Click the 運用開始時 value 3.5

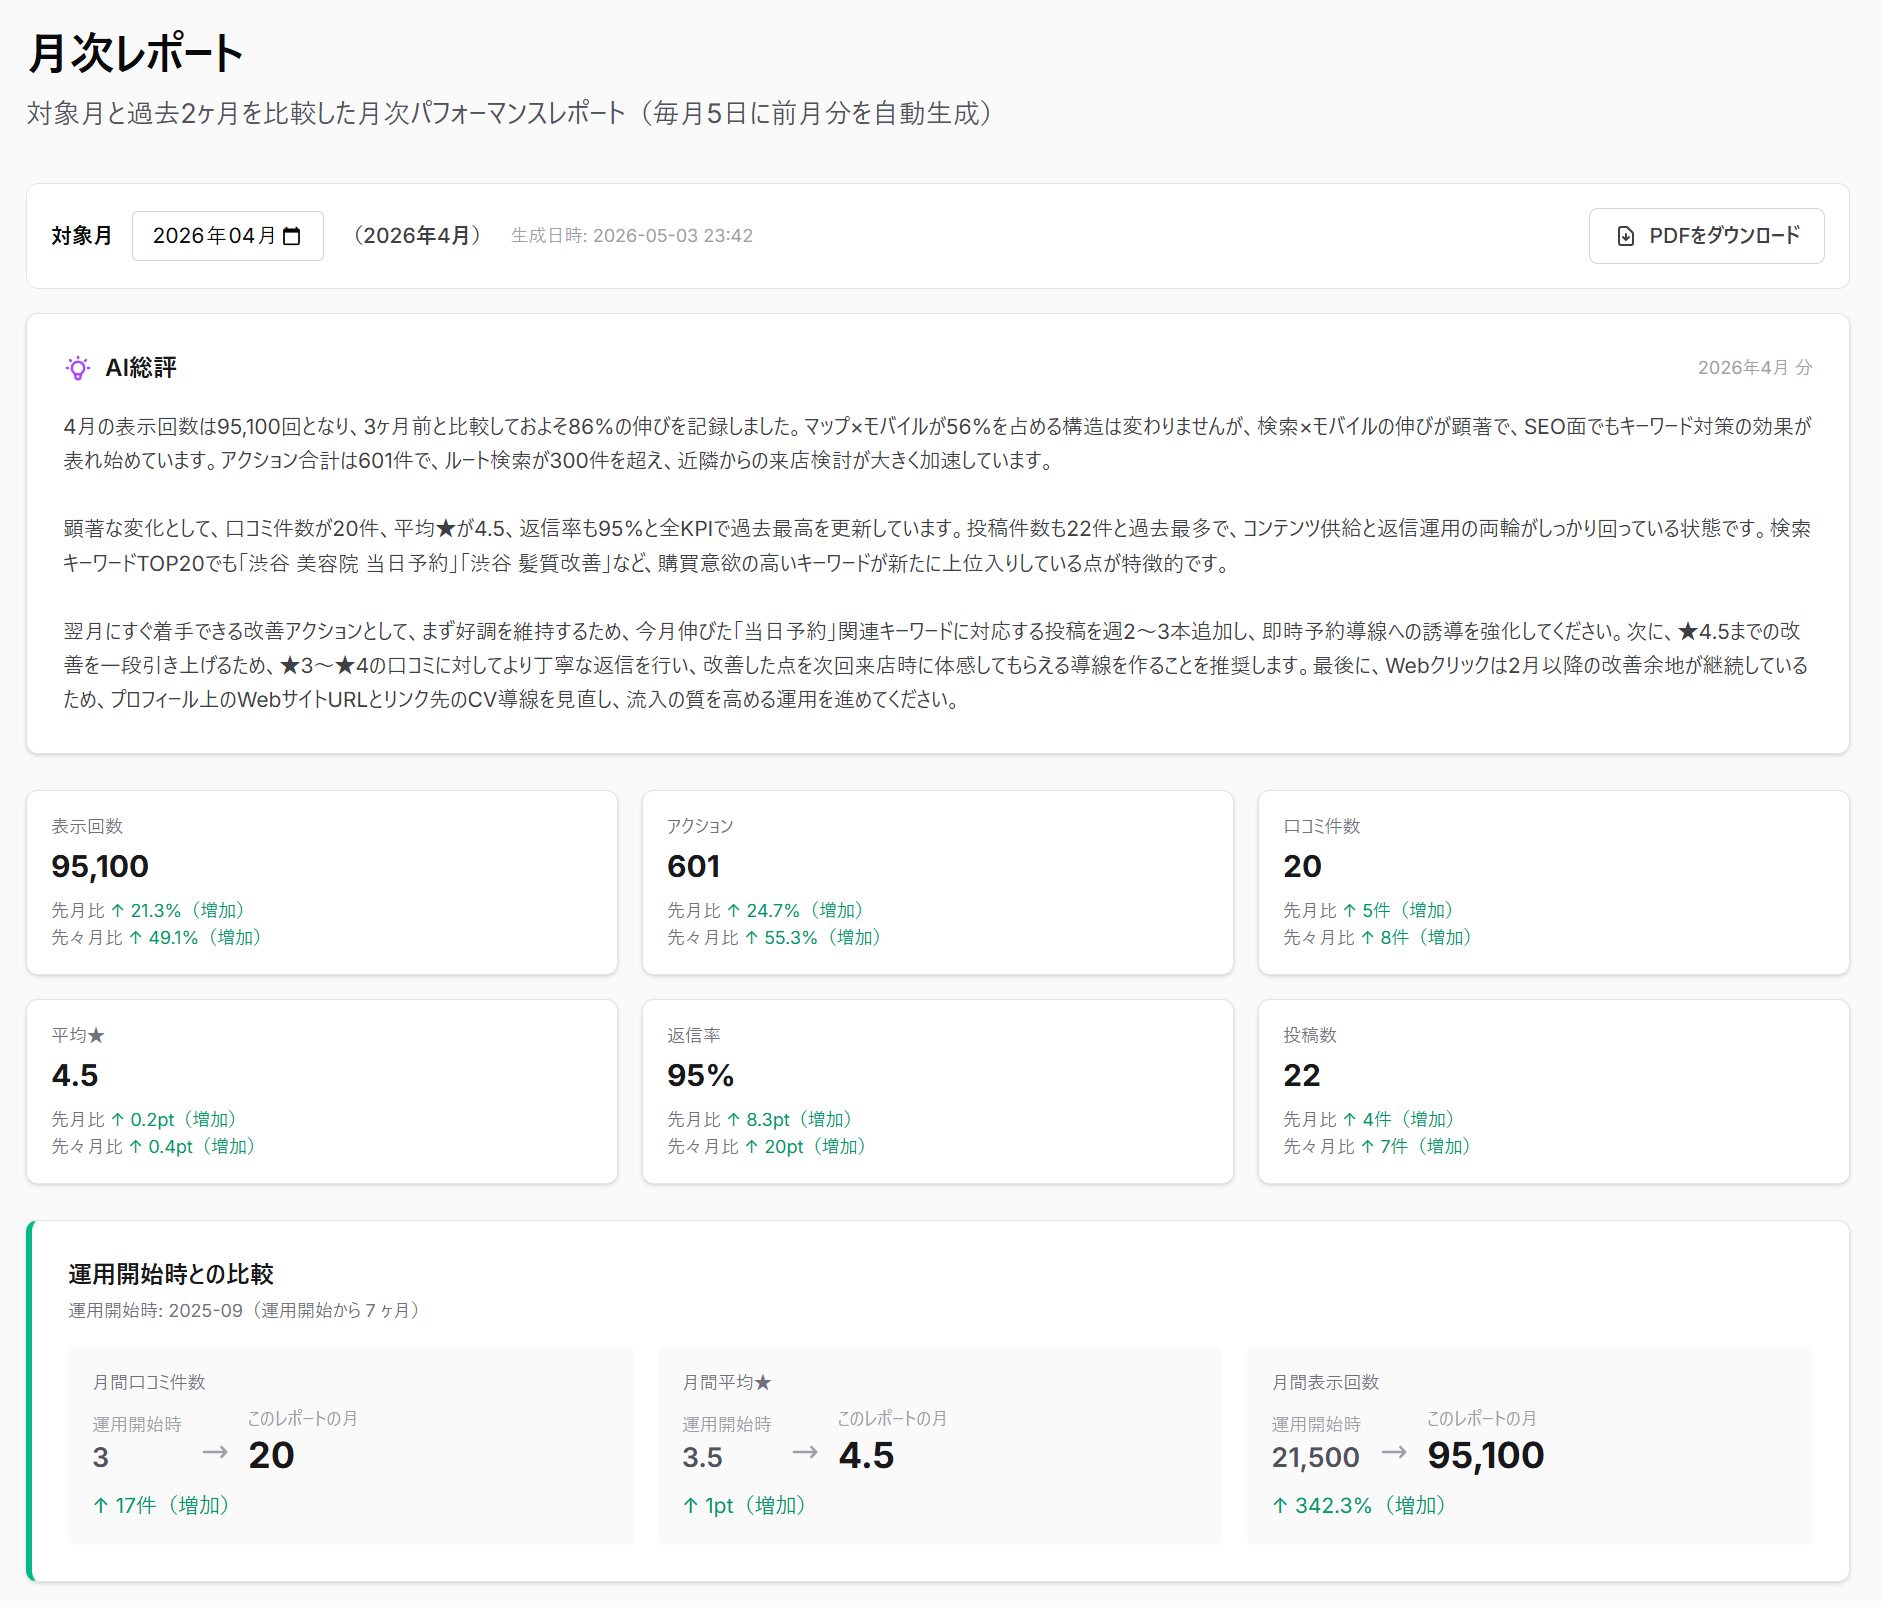(703, 1457)
